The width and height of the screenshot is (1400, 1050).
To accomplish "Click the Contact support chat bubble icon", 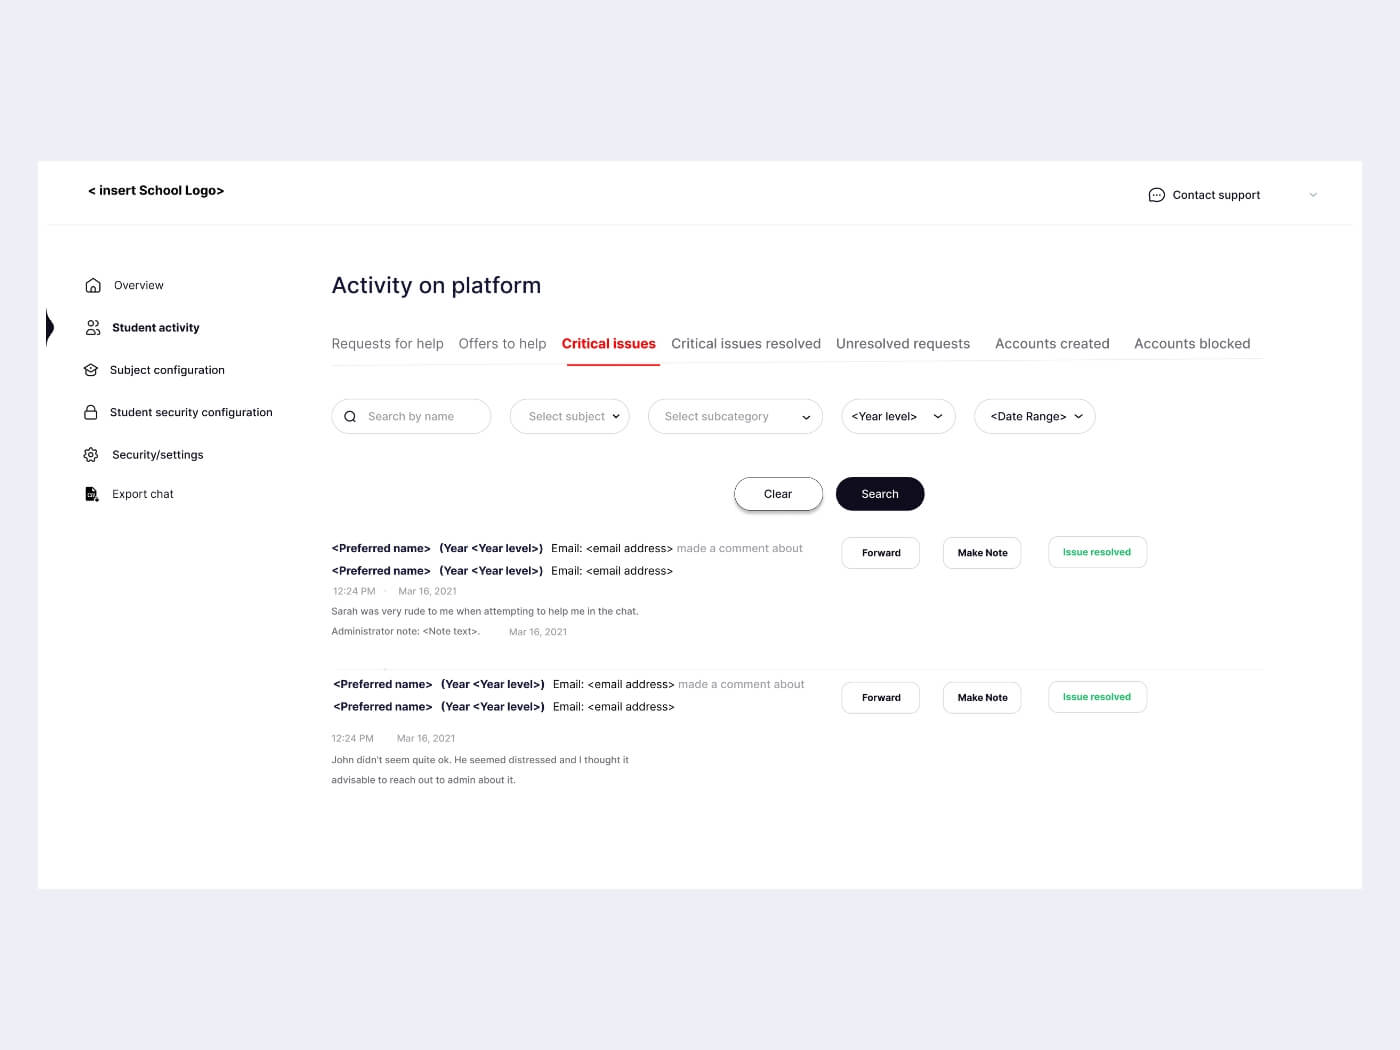I will [1157, 195].
